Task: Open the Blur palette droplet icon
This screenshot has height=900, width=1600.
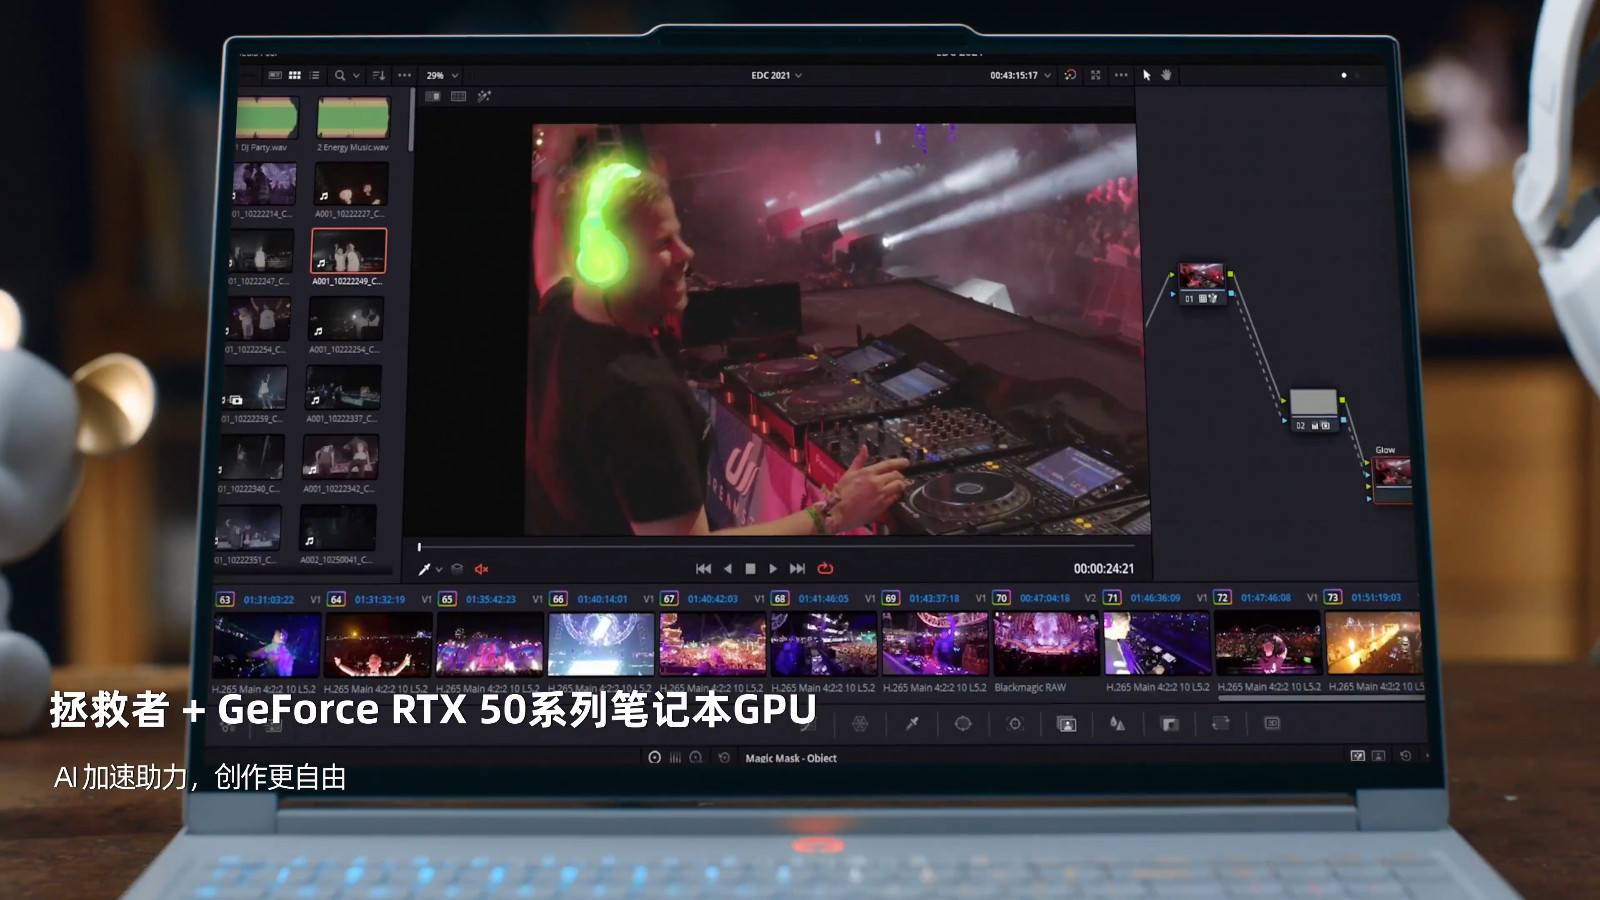Action: coord(1117,723)
